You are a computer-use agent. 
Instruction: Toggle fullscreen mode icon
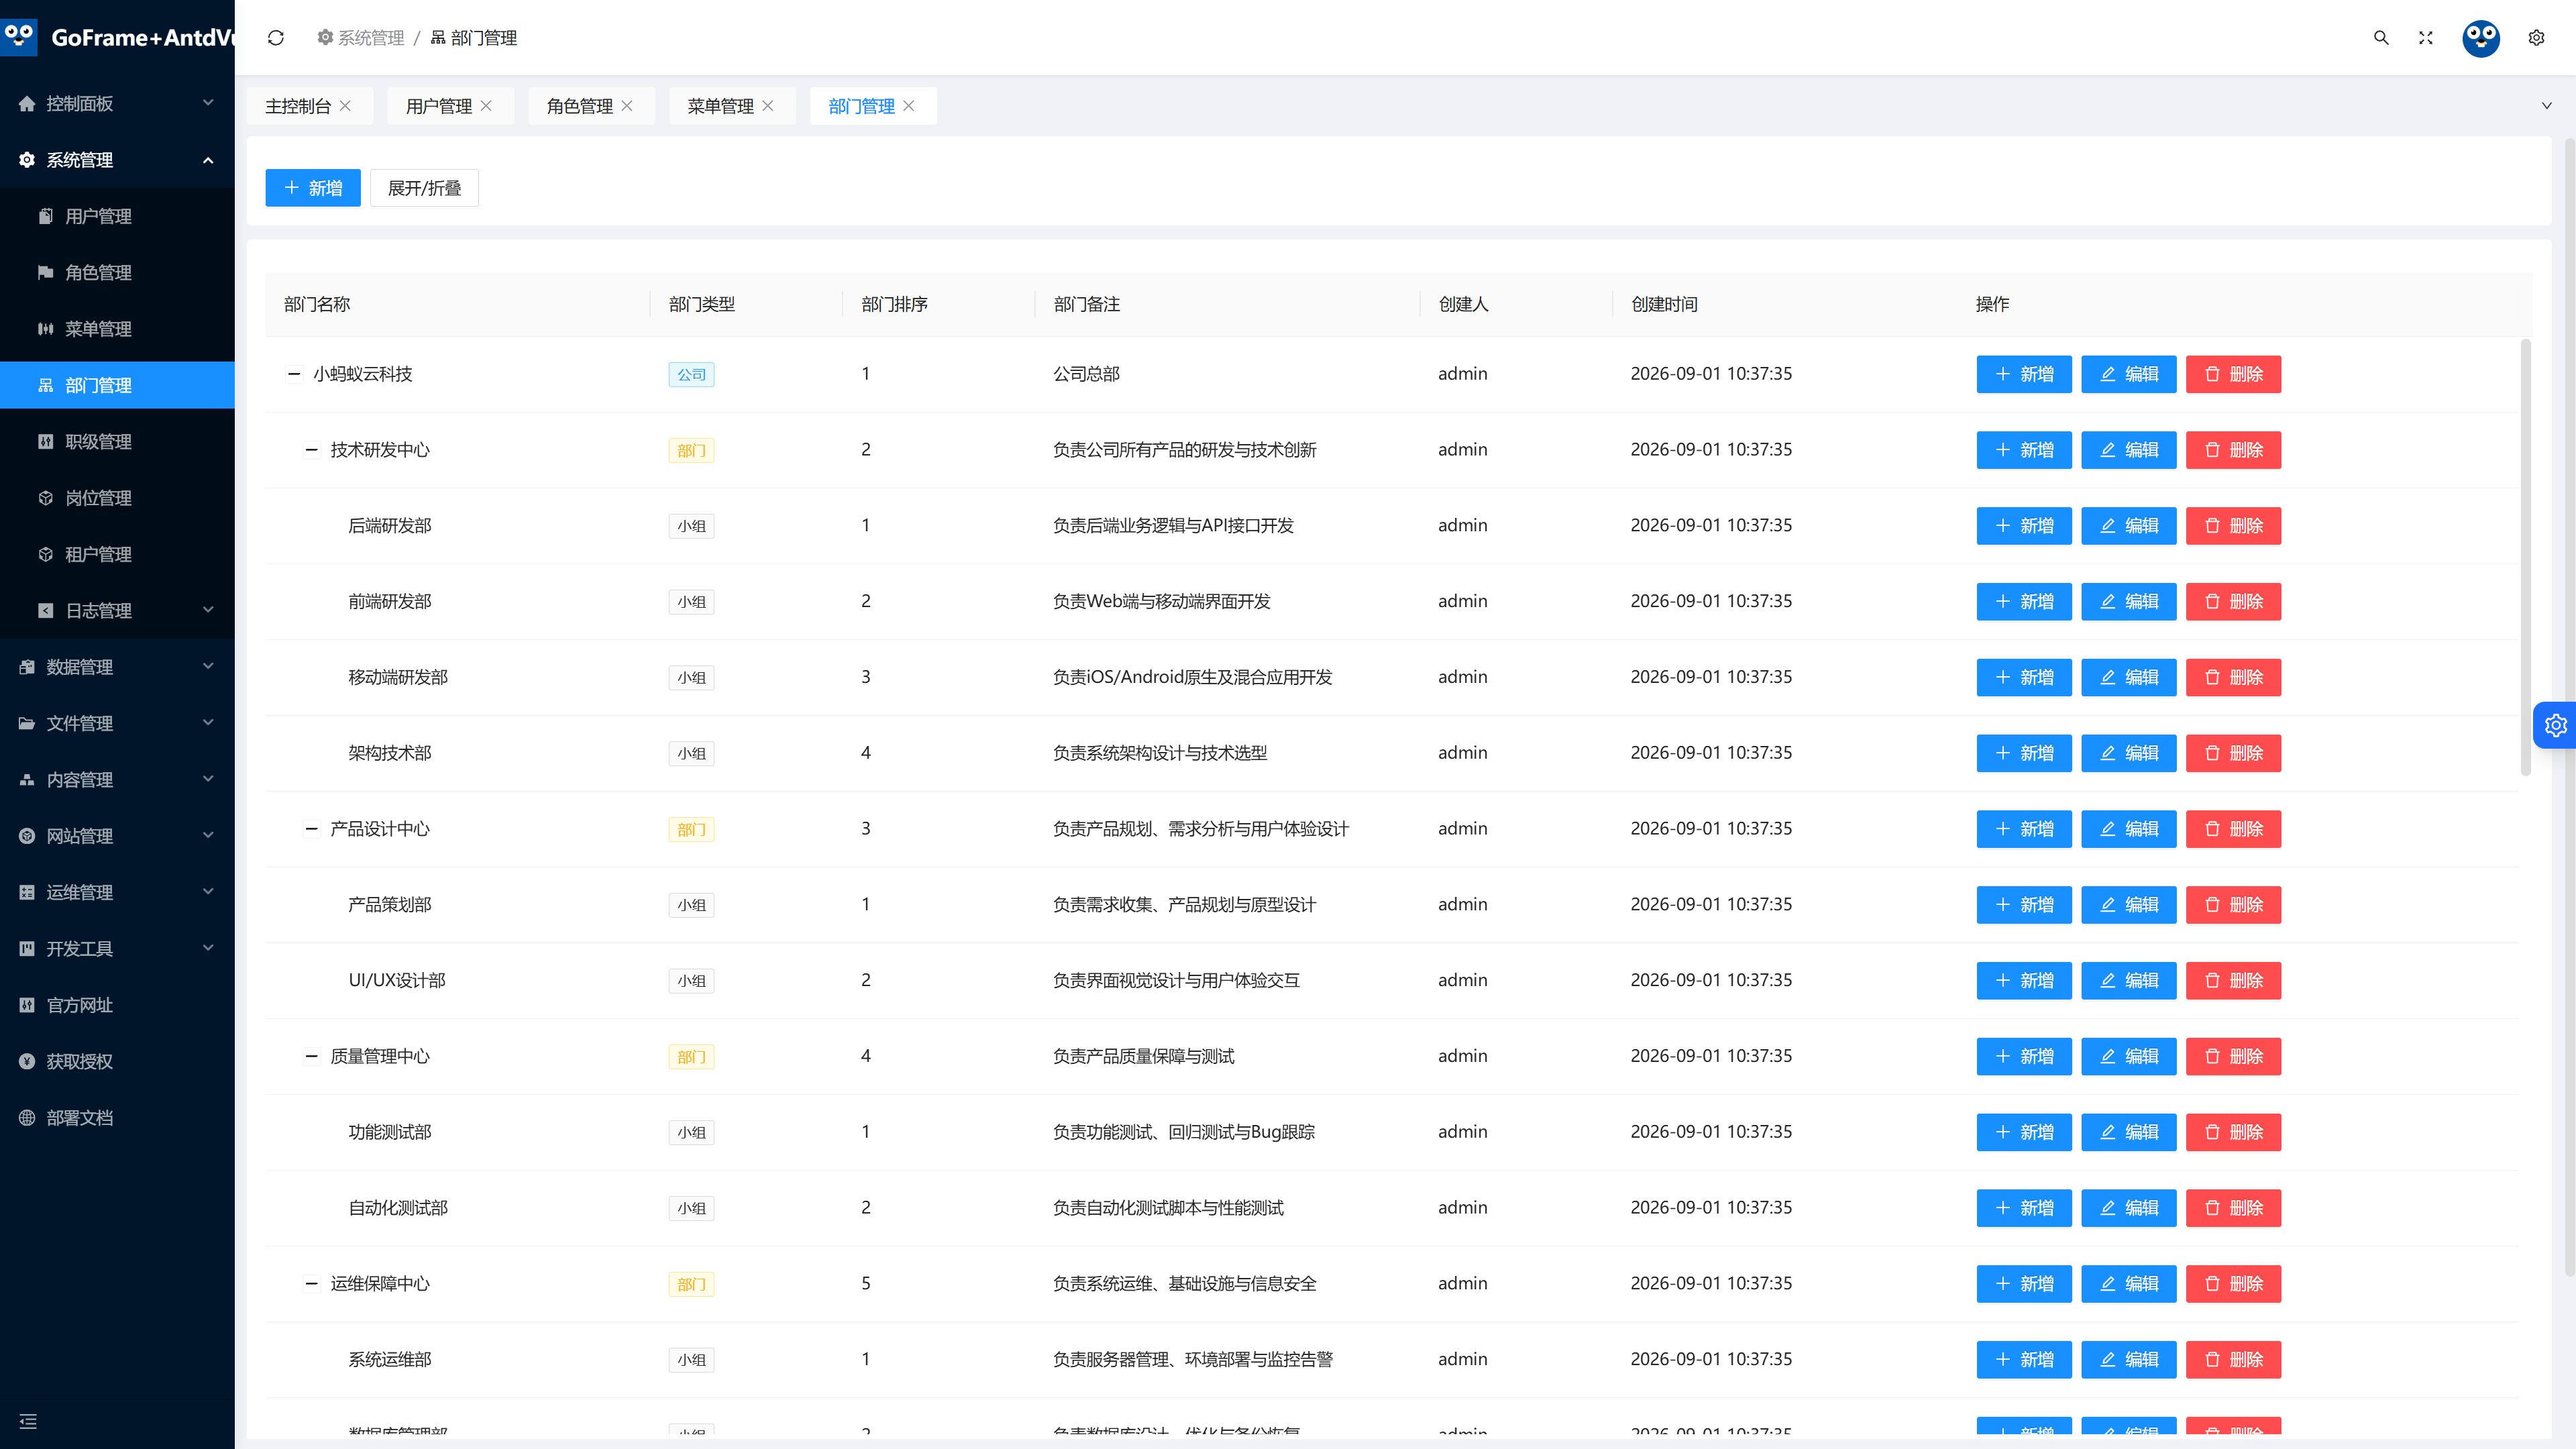click(2426, 38)
